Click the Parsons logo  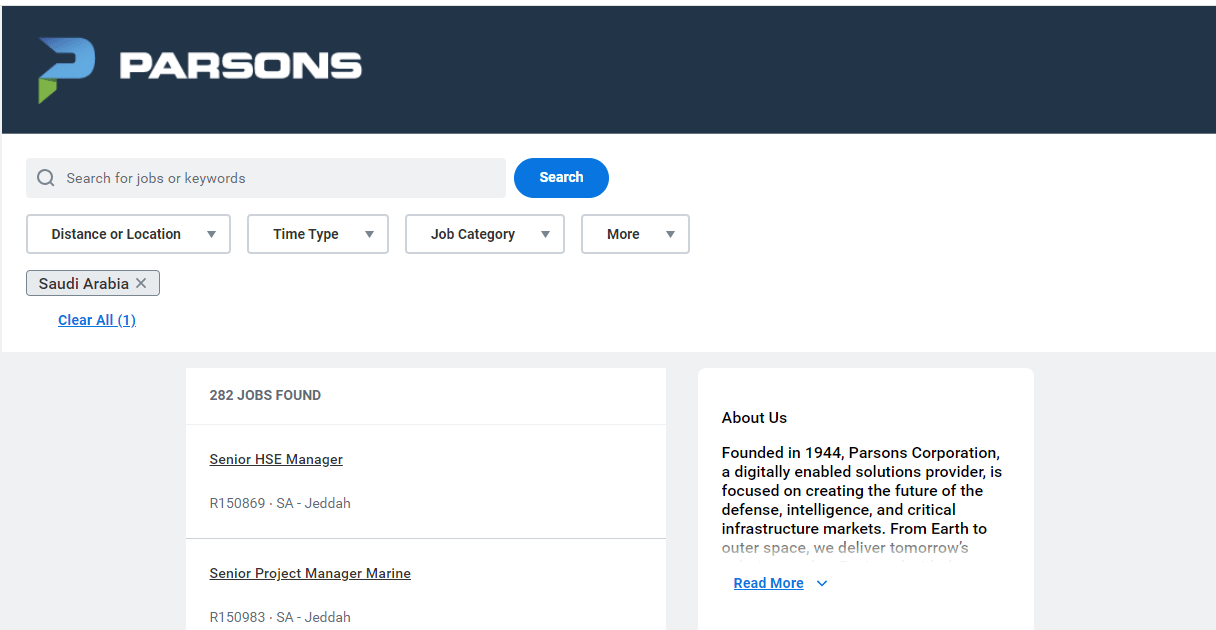[x=200, y=70]
